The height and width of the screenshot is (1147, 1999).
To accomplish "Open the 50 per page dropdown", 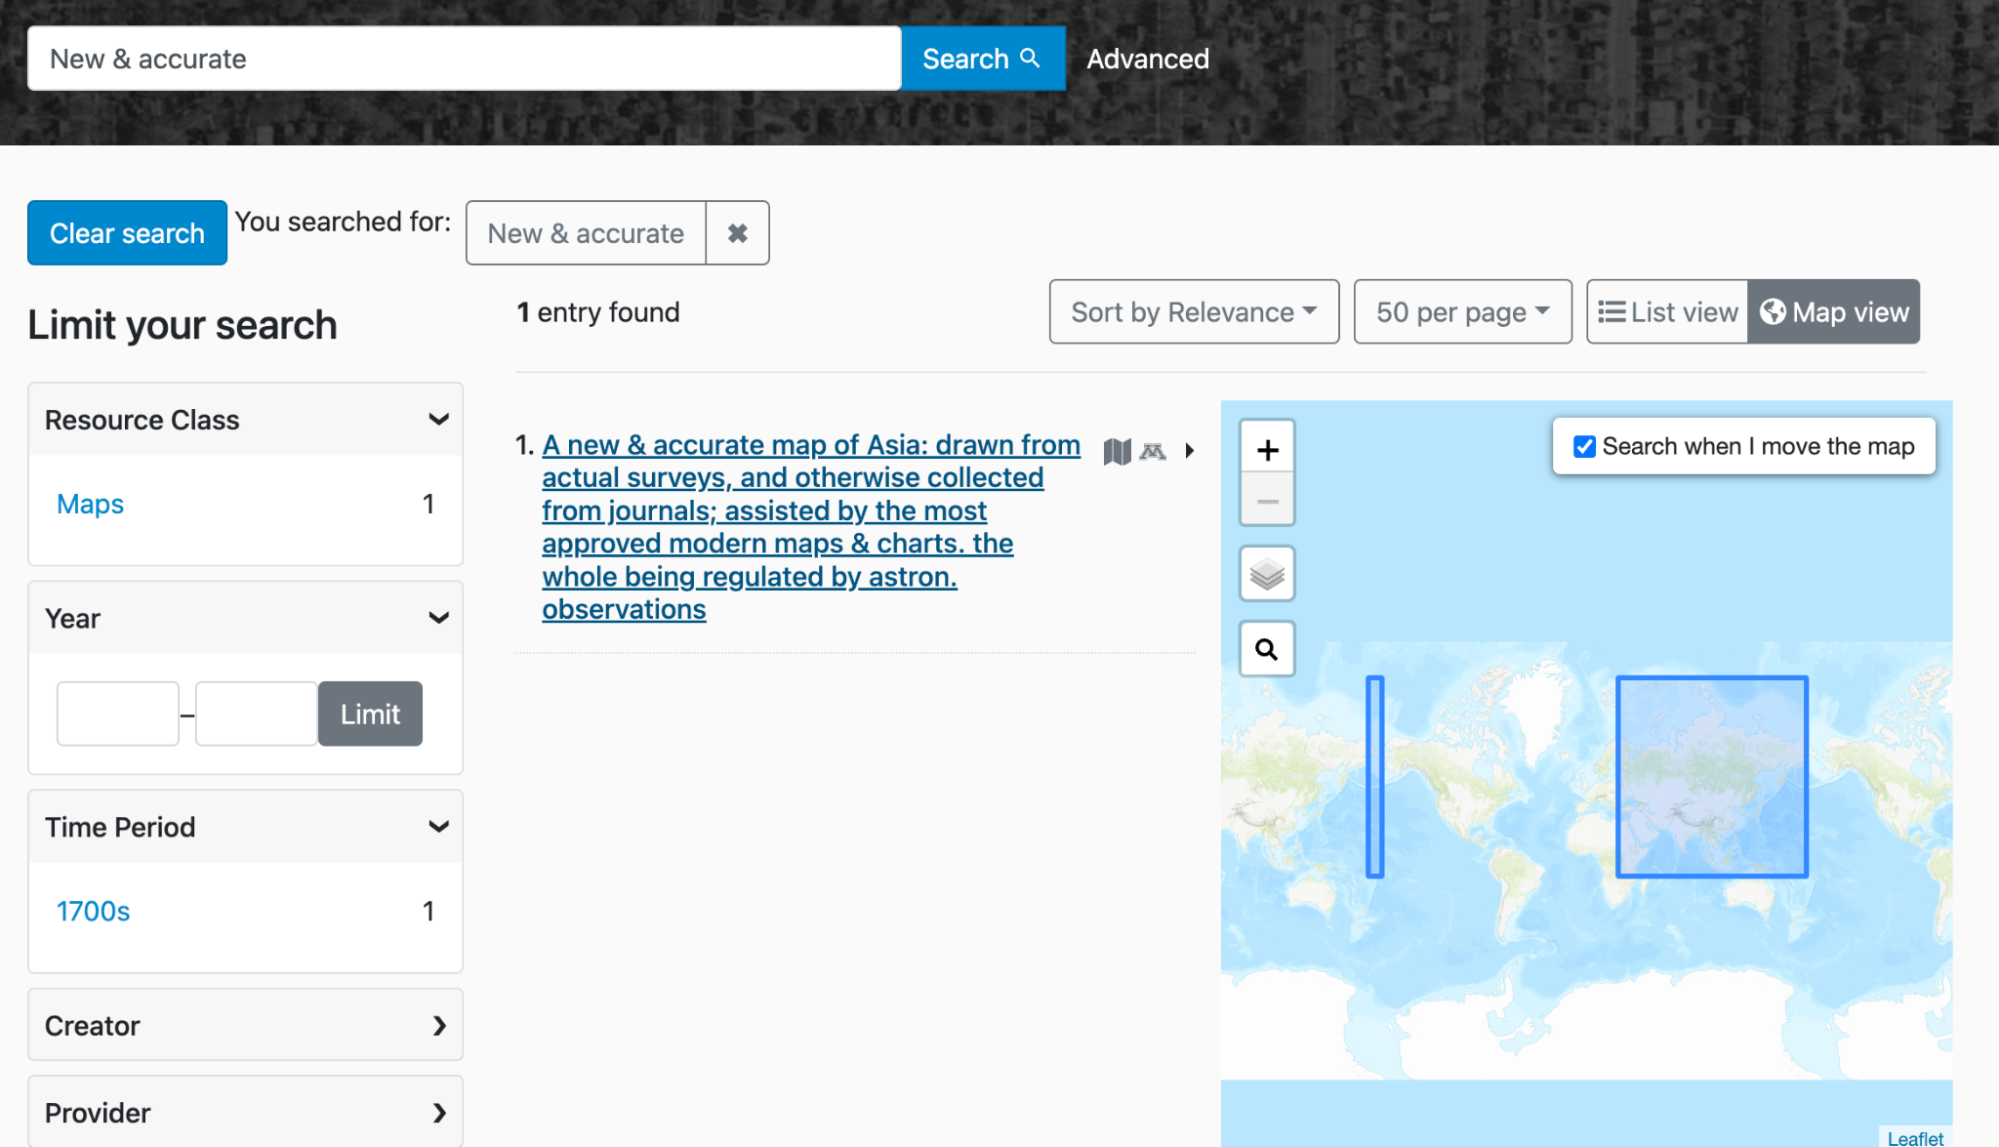I will pyautogui.click(x=1462, y=312).
